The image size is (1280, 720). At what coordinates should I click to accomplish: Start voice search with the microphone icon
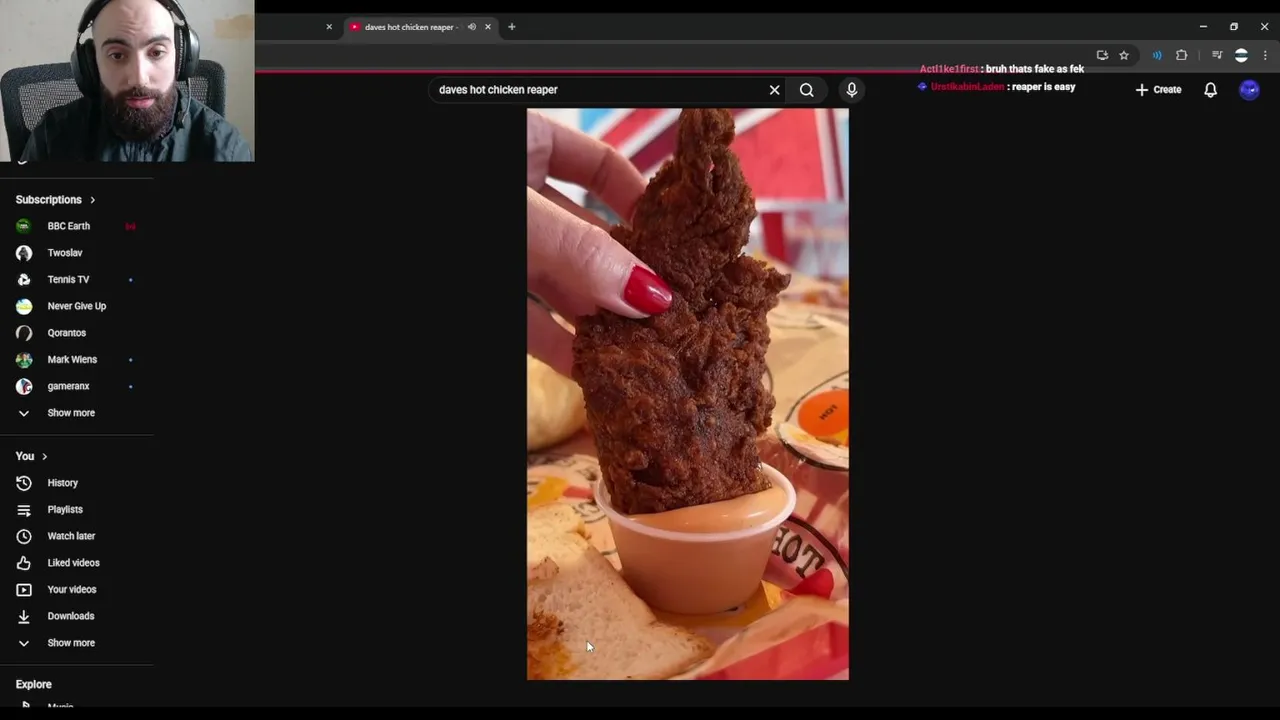tap(852, 90)
